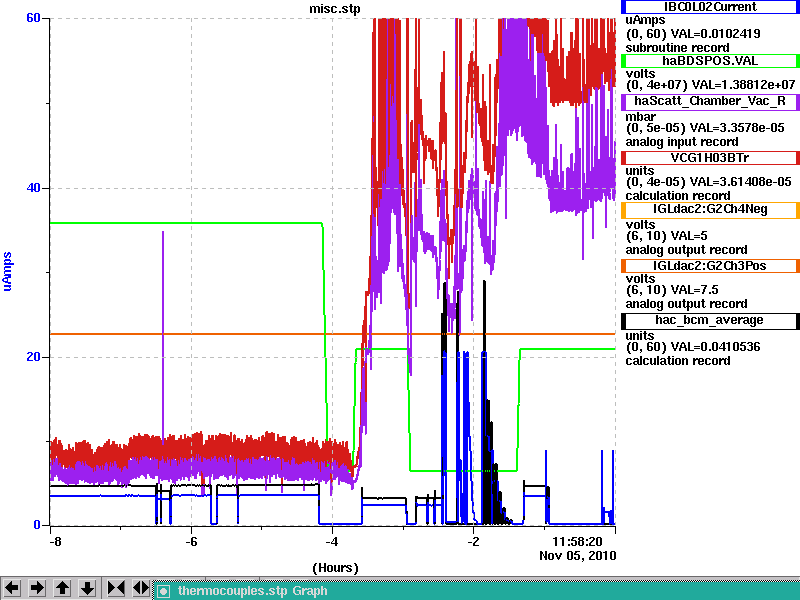This screenshot has width=800, height=600.
Task: Select the IBC0L02Current legend entry
Action: point(710,7)
